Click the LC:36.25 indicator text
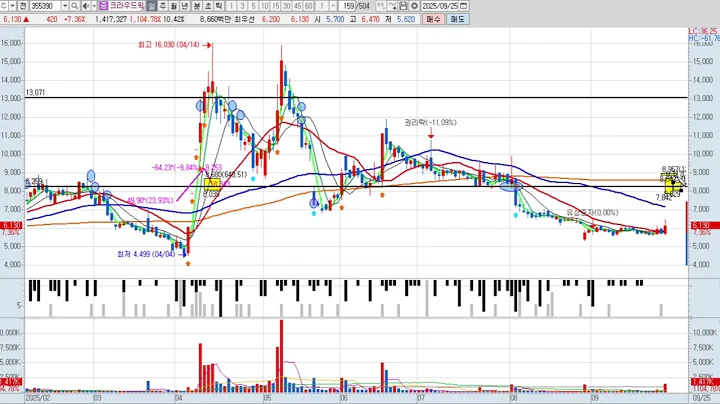The width and height of the screenshot is (720, 404). click(x=703, y=31)
